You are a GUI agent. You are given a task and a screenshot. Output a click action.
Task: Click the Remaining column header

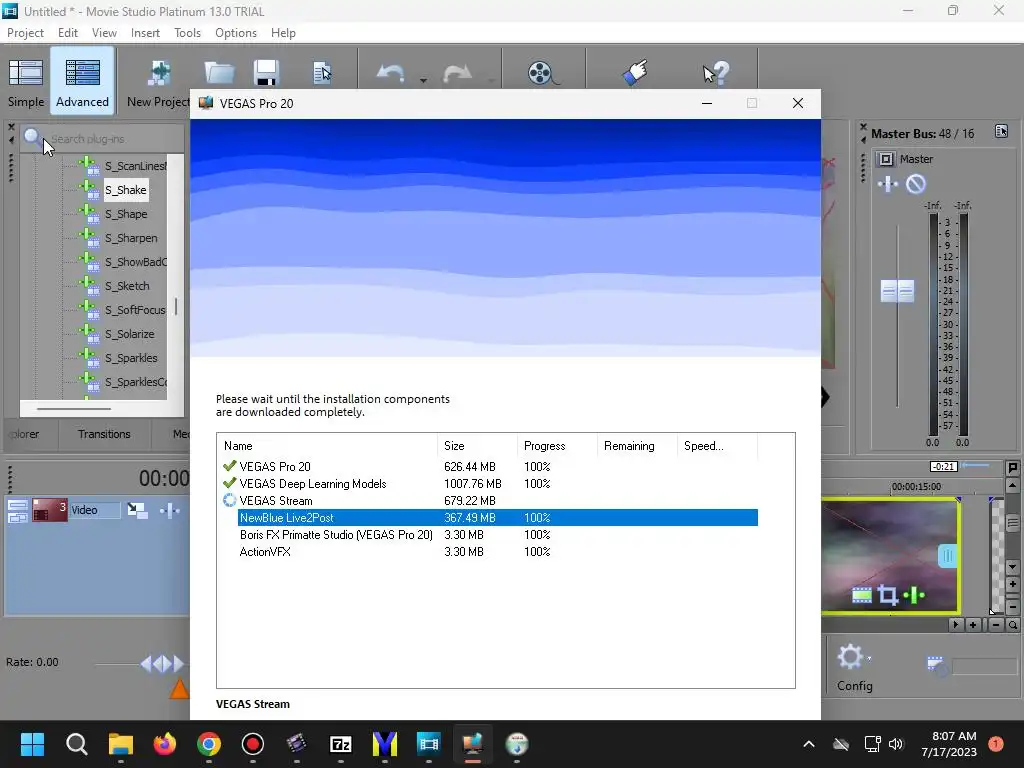coord(637,446)
